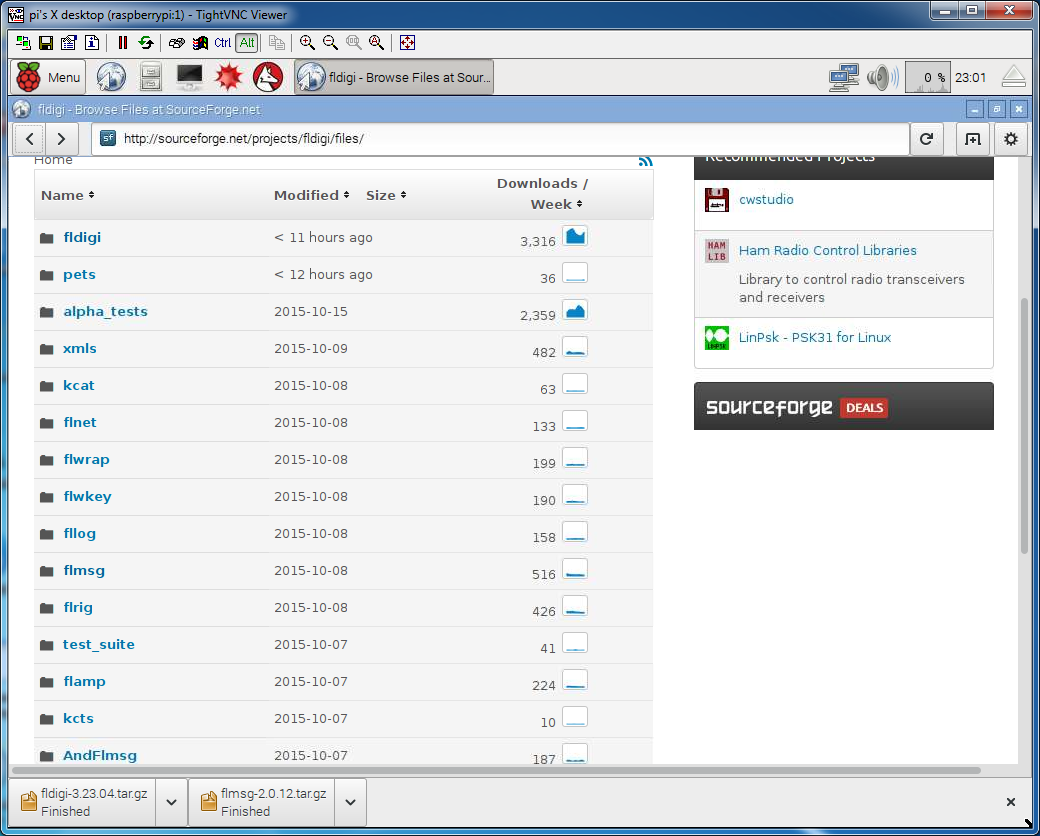Open the pets folder link
The width and height of the screenshot is (1040, 836).
(80, 275)
